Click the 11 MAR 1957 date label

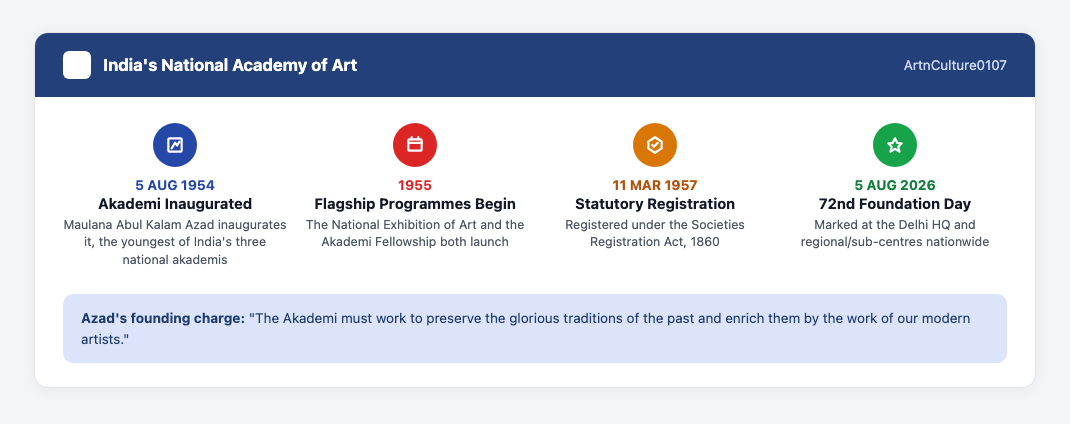tap(655, 185)
